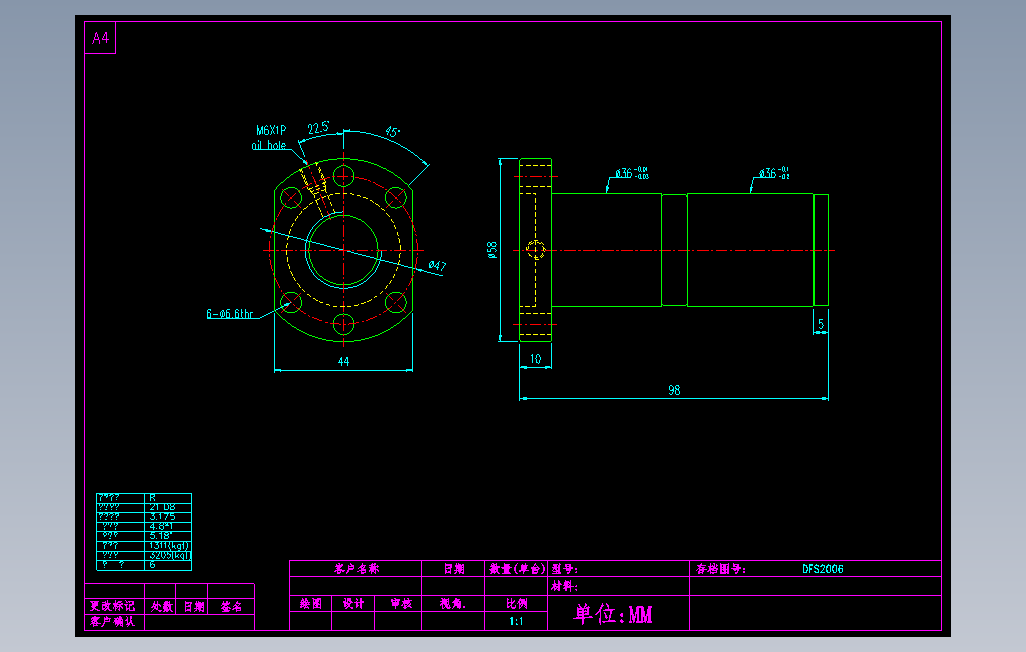This screenshot has width=1026, height=652.
Task: Select the 视角. cell
Action: (453, 604)
